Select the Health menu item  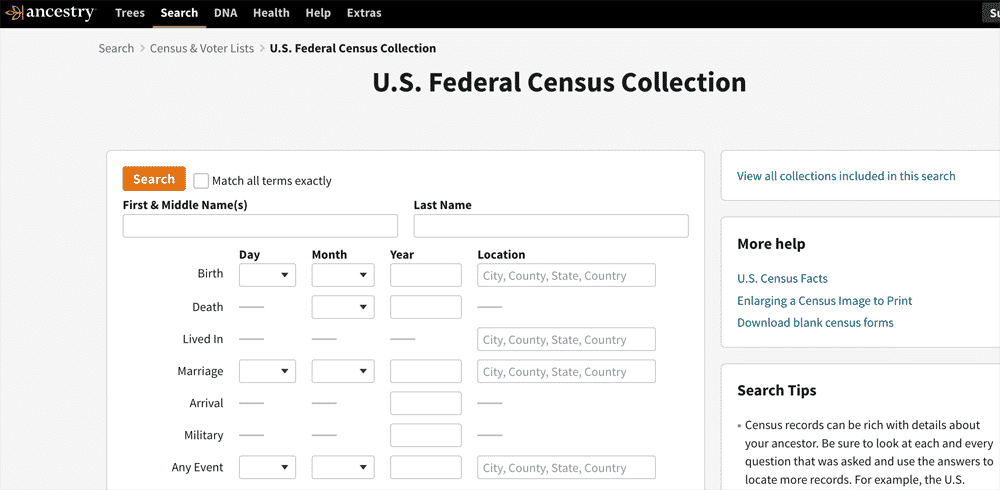pyautogui.click(x=271, y=13)
